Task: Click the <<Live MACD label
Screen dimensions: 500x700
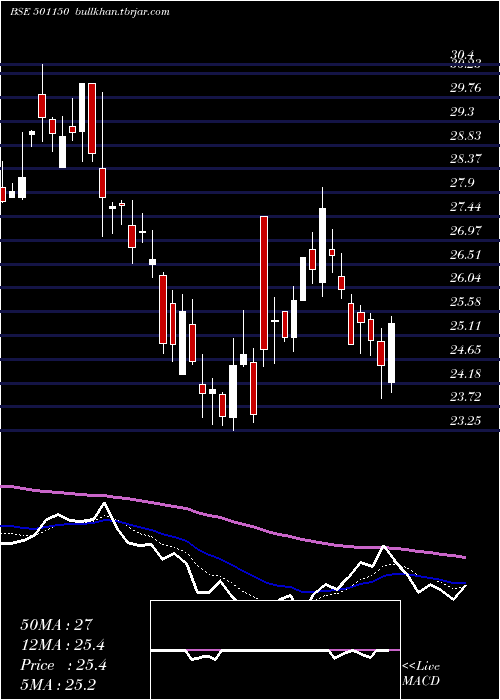Action: coord(421,674)
